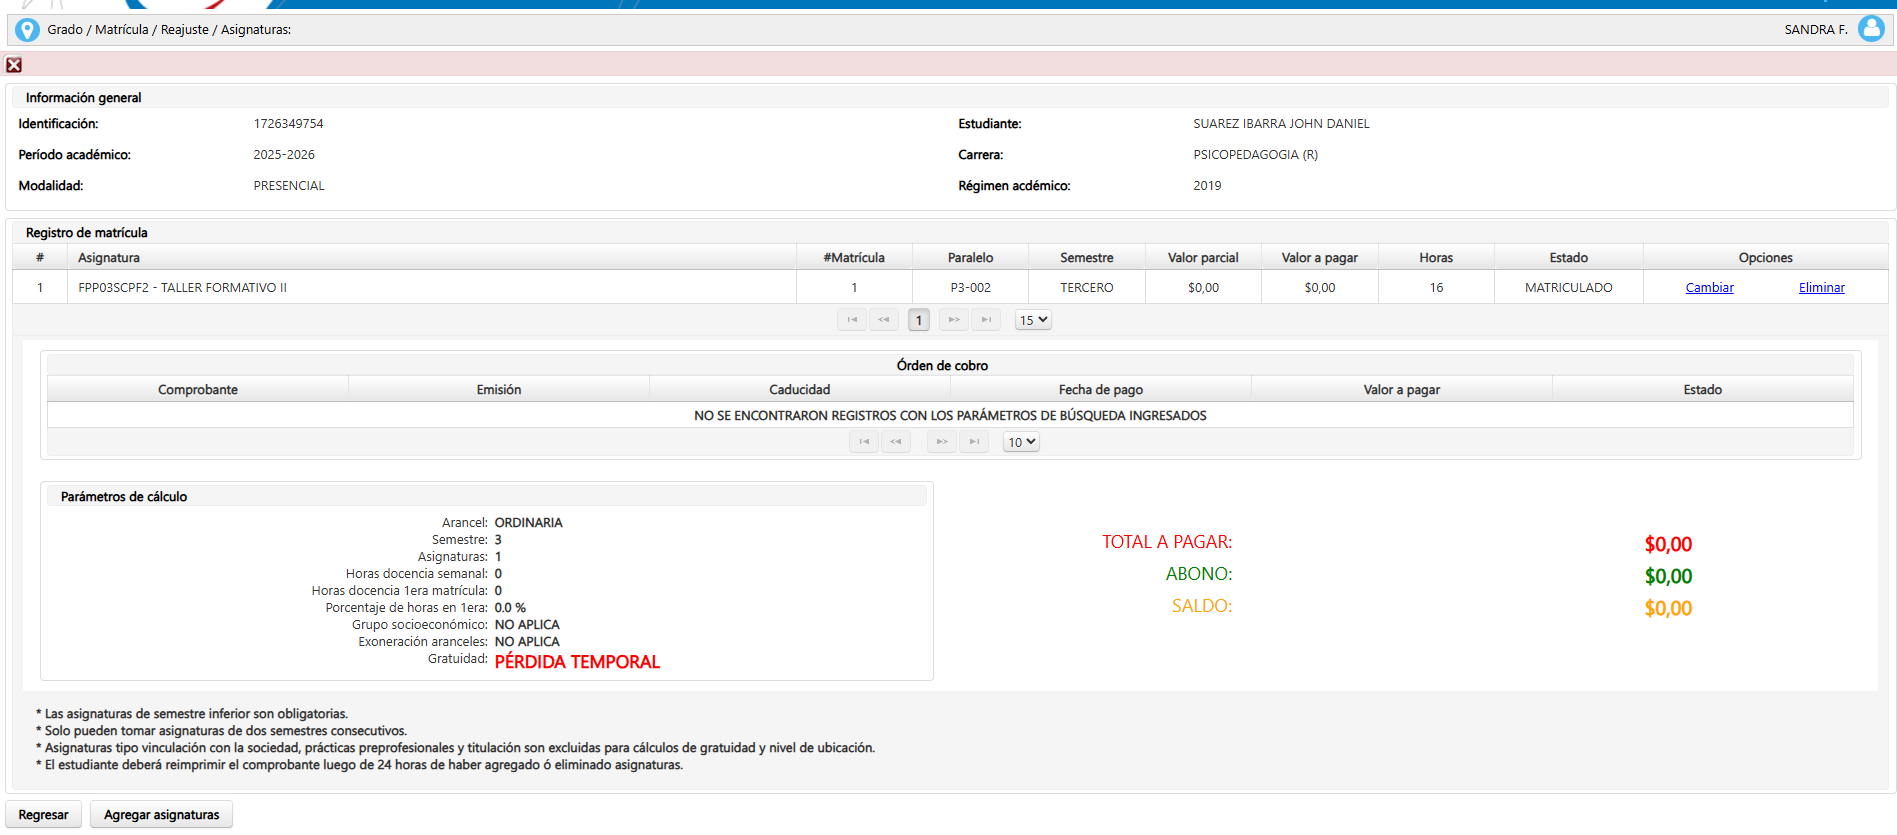Go to next page in Registro de matrícula
Image resolution: width=1897 pixels, height=835 pixels.
[x=954, y=320]
